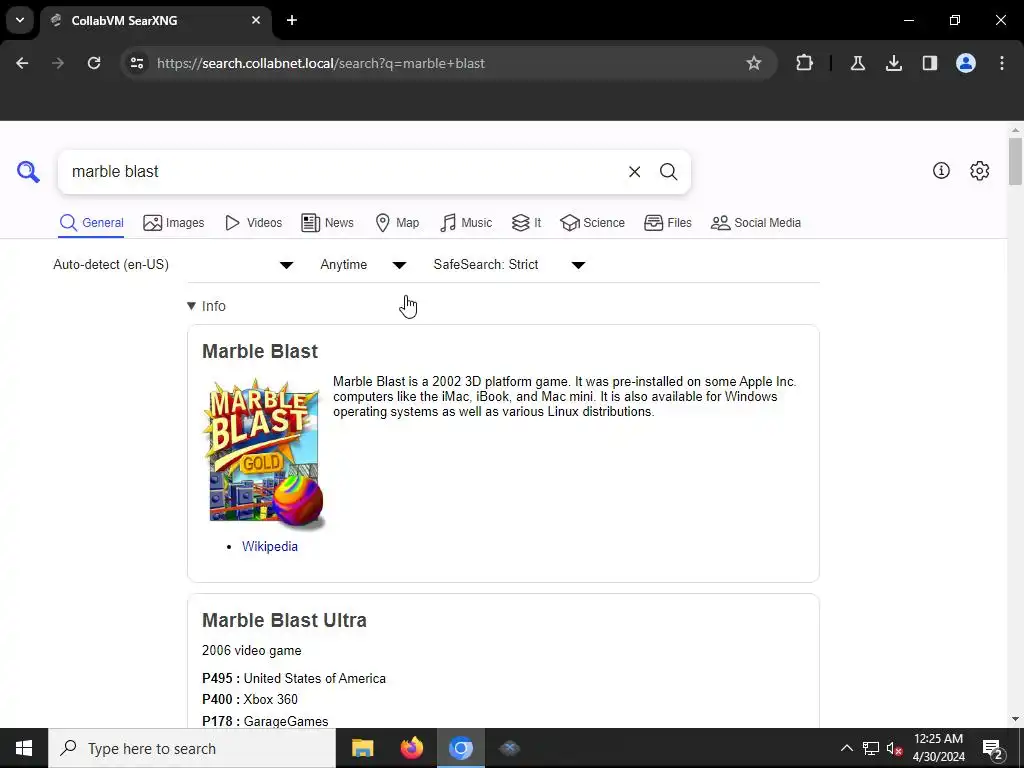Go back in browser history
1024x768 pixels.
coord(22,63)
